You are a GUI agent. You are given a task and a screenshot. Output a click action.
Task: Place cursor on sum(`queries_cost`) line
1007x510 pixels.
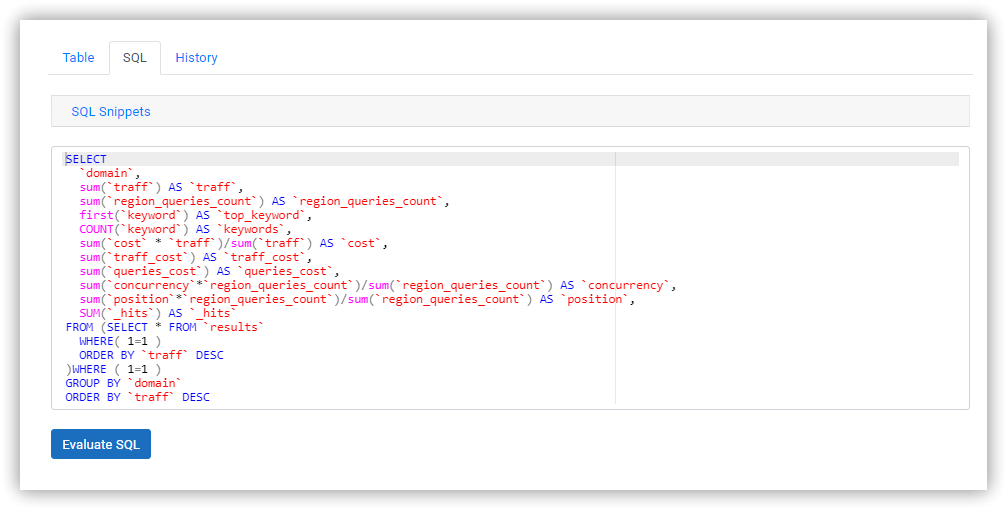click(209, 272)
